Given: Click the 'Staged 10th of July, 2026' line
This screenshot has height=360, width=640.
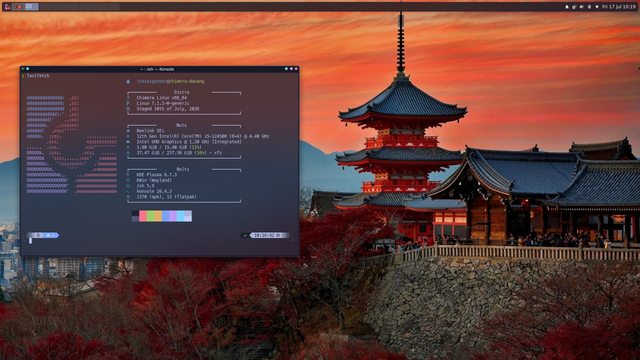Looking at the screenshot, I should point(168,109).
